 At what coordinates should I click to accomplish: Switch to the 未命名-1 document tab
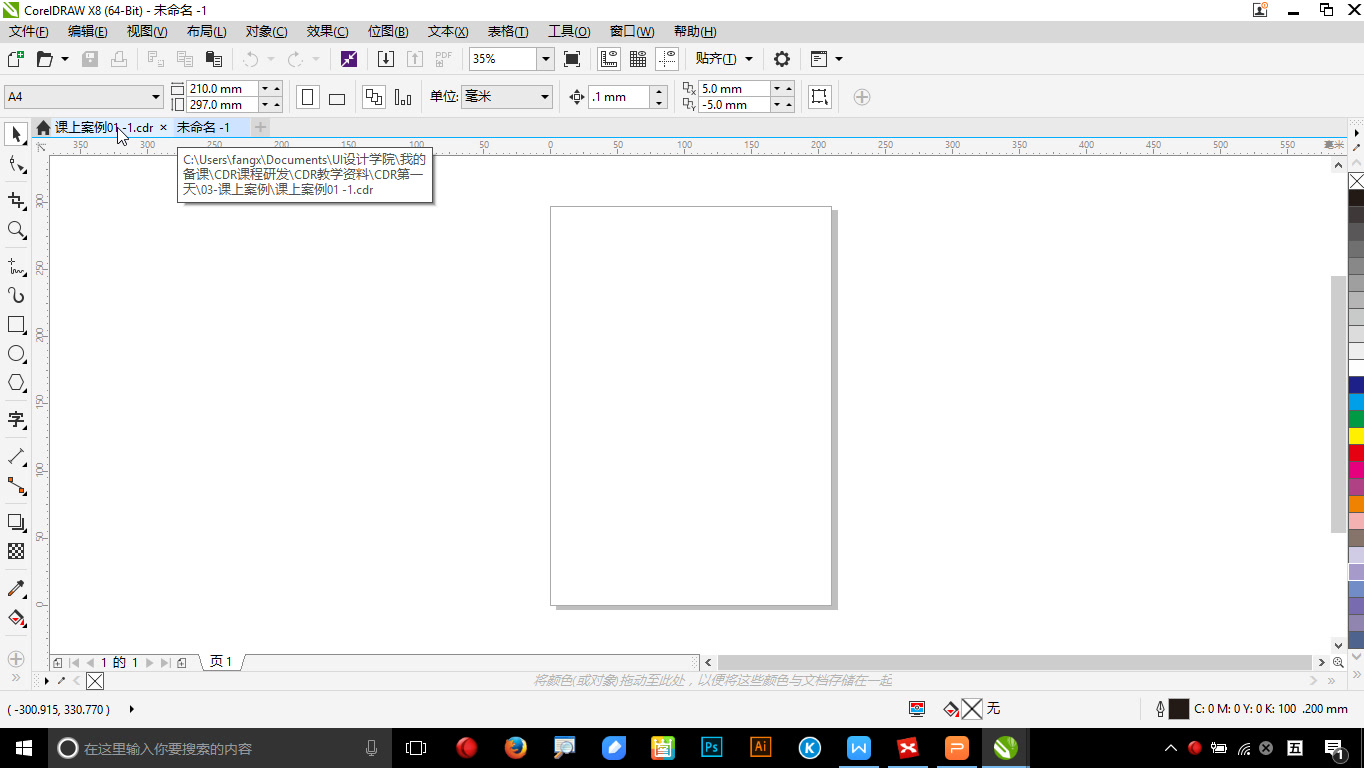(203, 127)
